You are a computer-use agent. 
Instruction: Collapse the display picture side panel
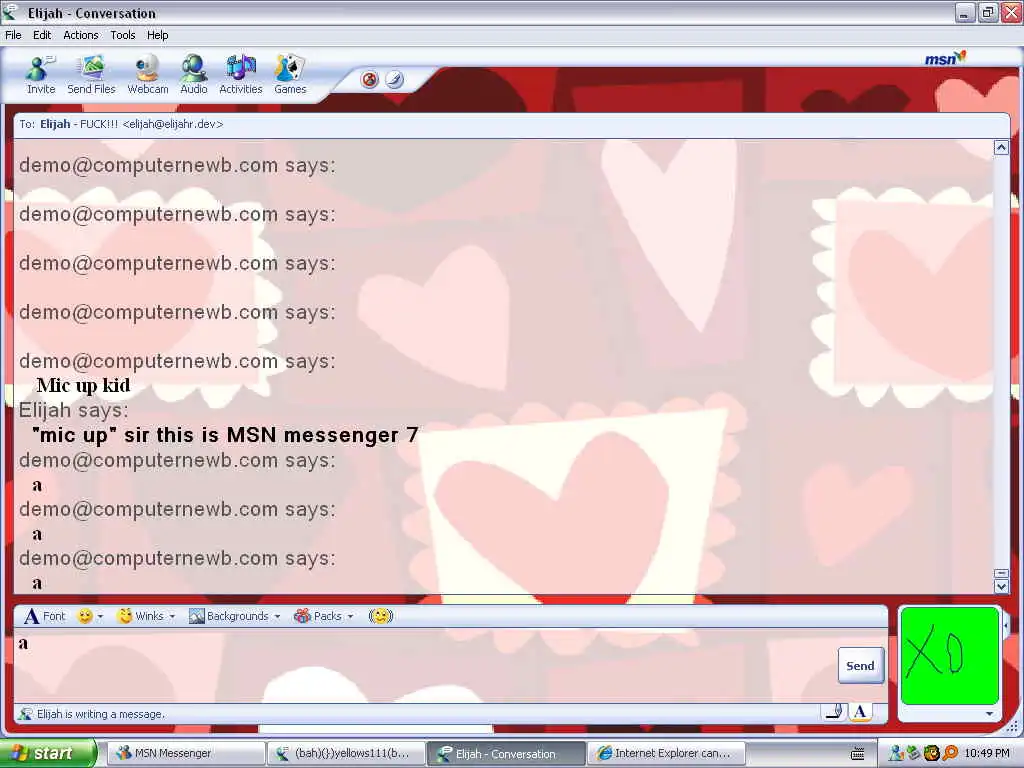[x=1006, y=626]
